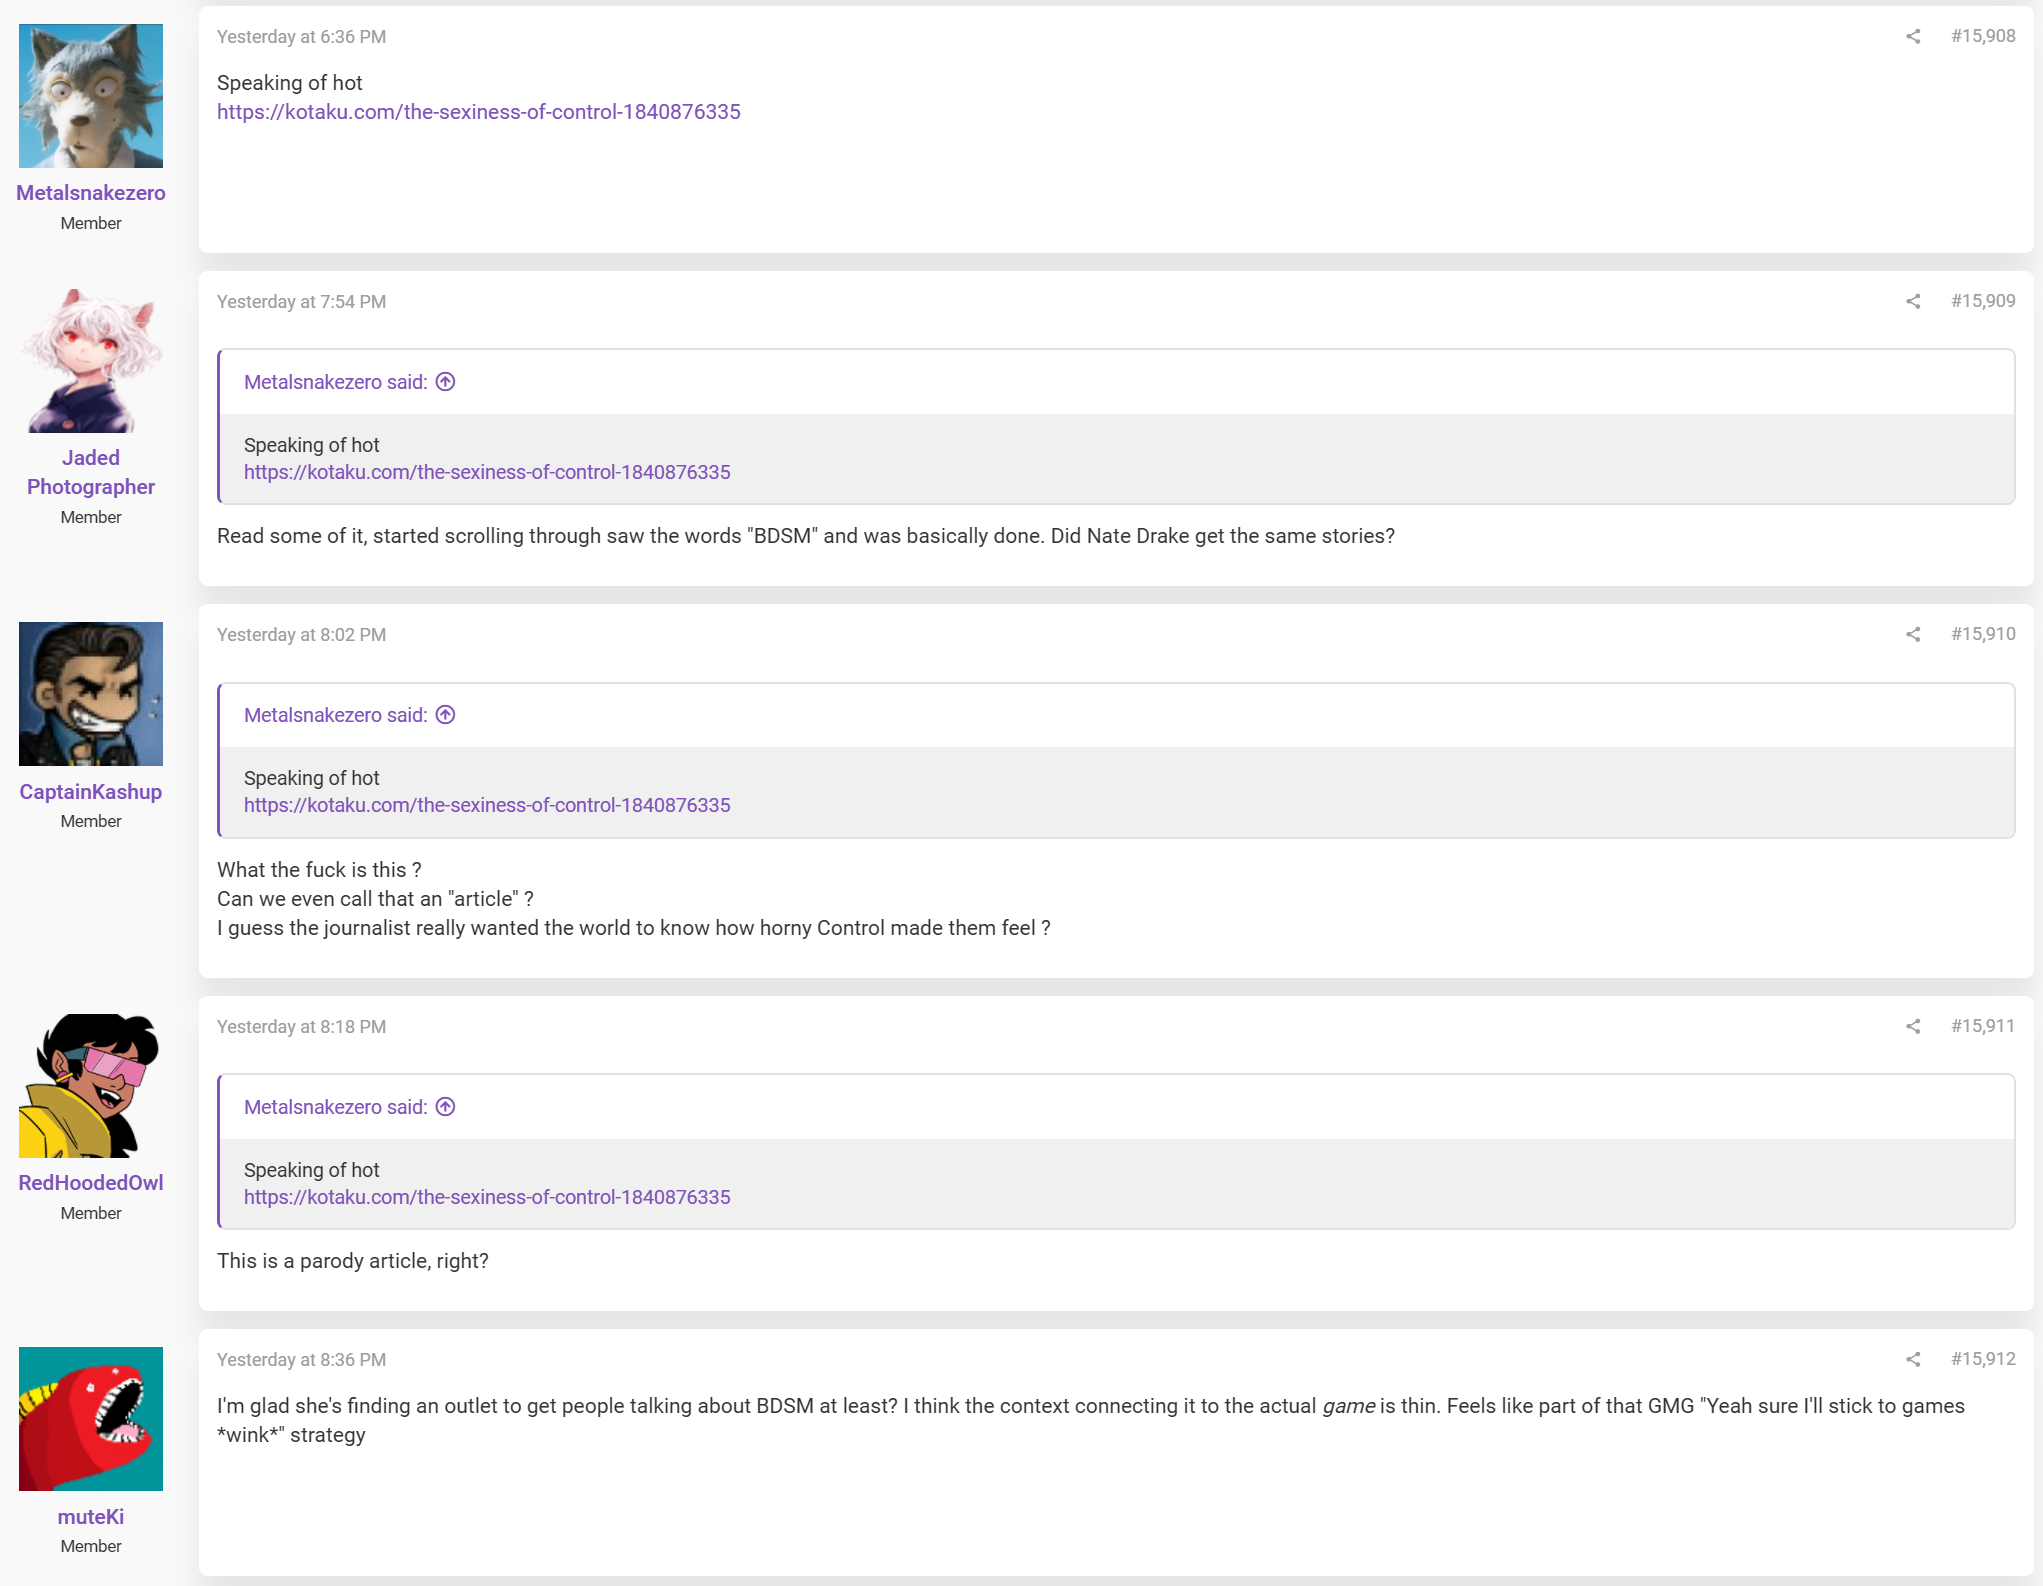Jump to quoted post via arrow in CaptainKashup's reply
This screenshot has width=2043, height=1586.
pyautogui.click(x=446, y=715)
